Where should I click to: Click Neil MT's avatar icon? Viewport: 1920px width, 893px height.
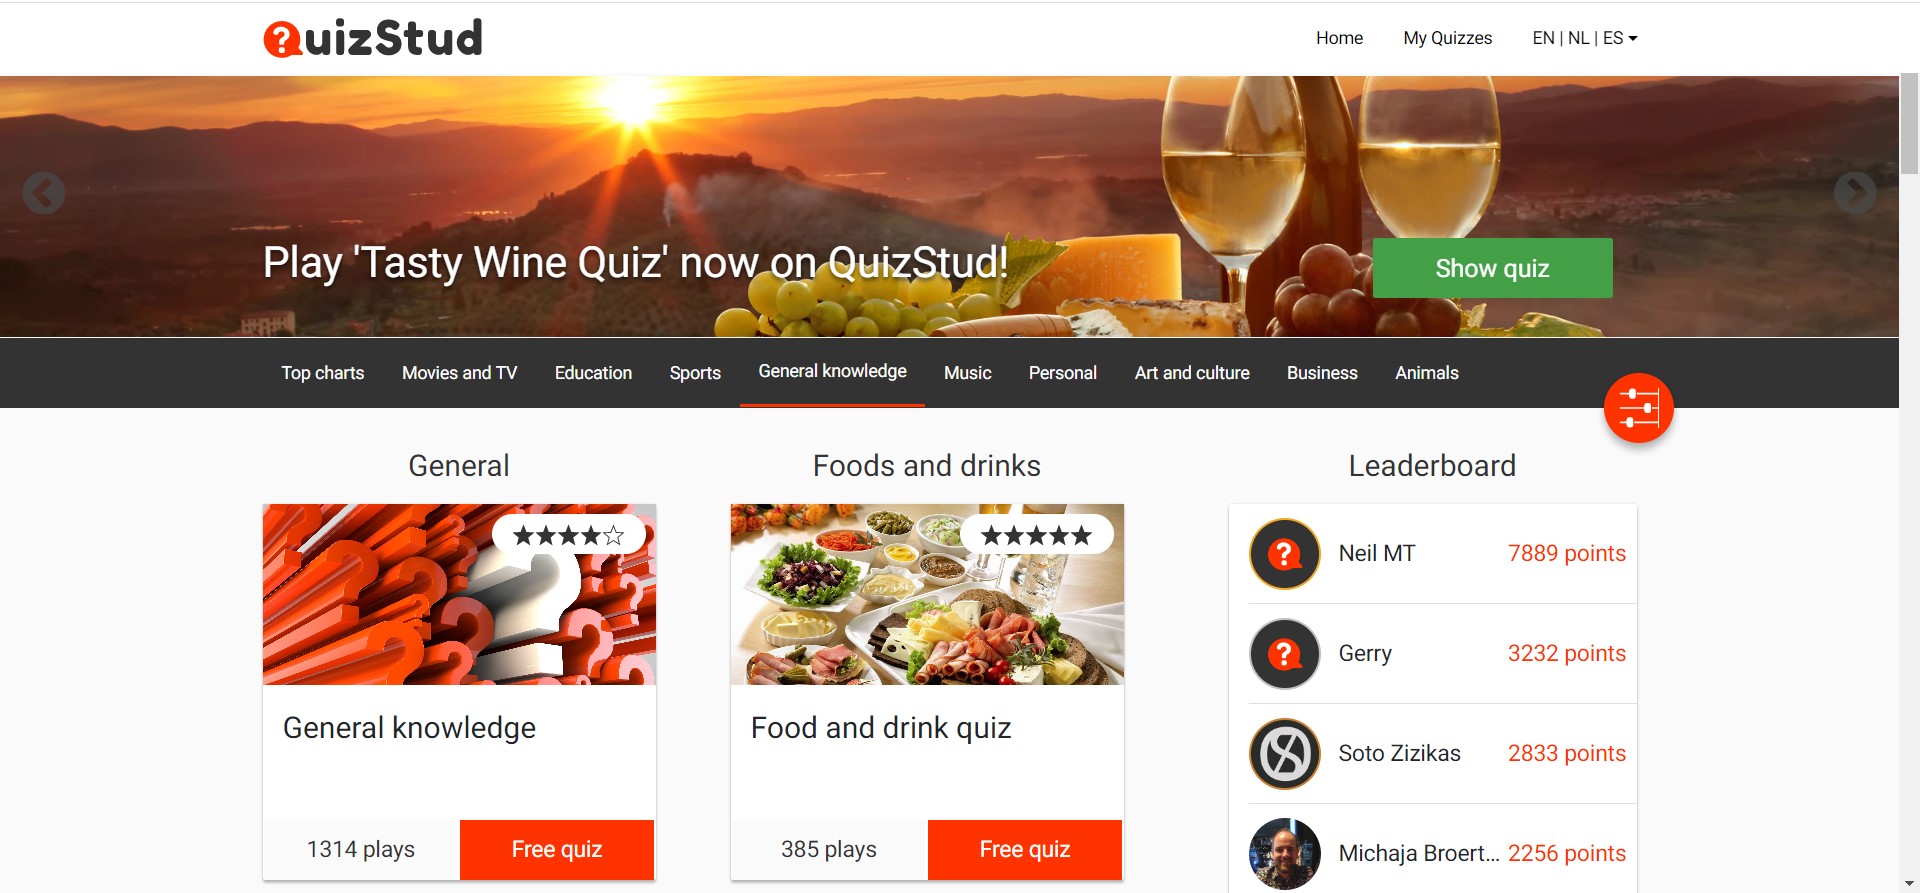(1285, 554)
